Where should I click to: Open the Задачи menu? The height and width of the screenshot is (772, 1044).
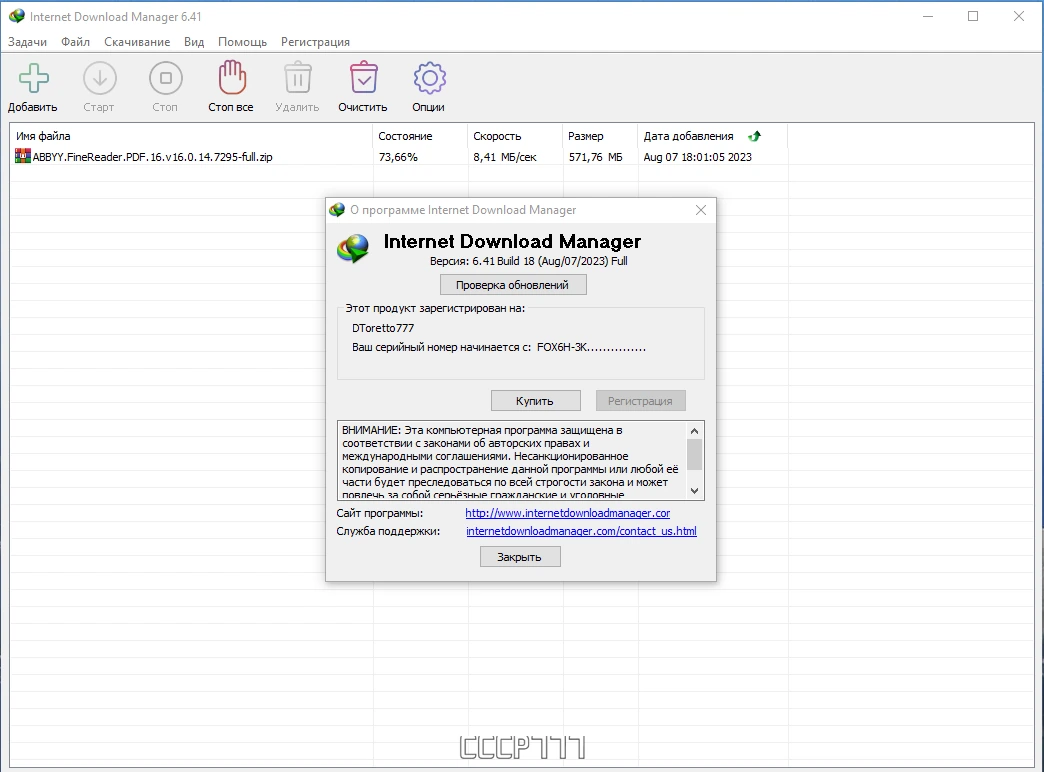click(x=27, y=42)
